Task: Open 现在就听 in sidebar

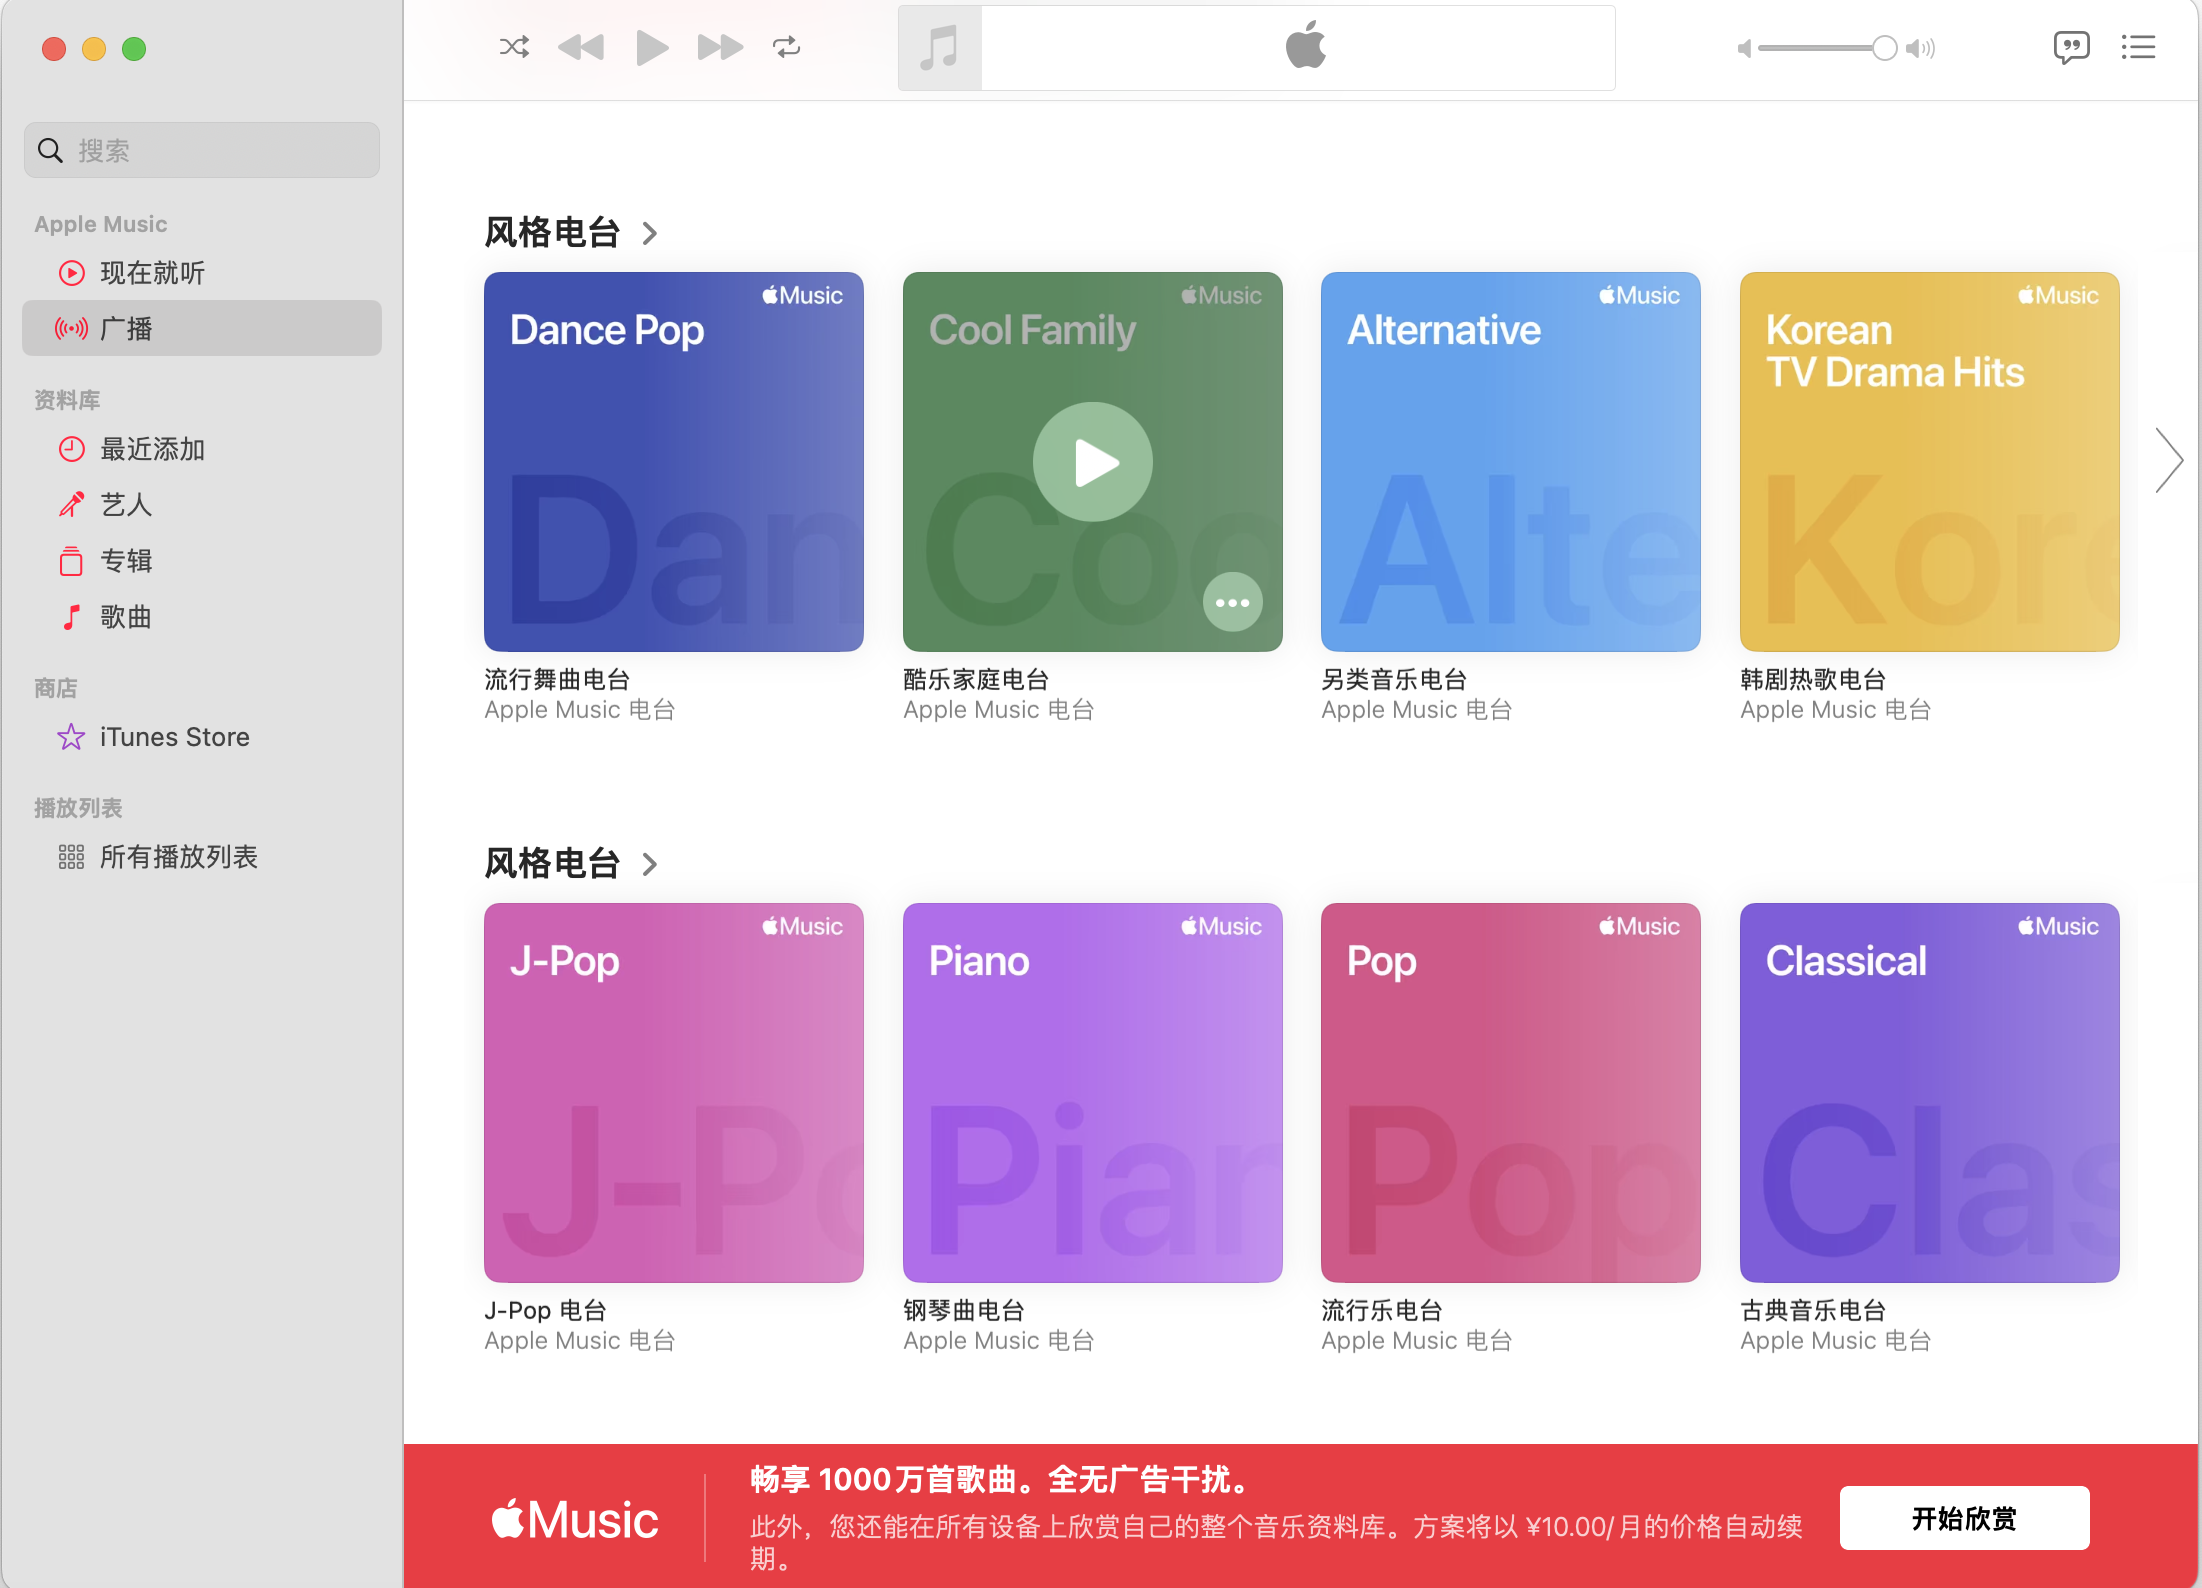Action: coord(152,273)
